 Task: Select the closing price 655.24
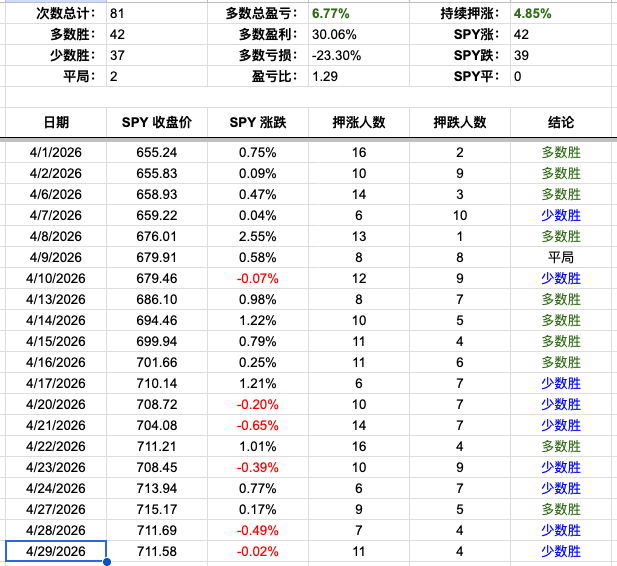(x=157, y=152)
